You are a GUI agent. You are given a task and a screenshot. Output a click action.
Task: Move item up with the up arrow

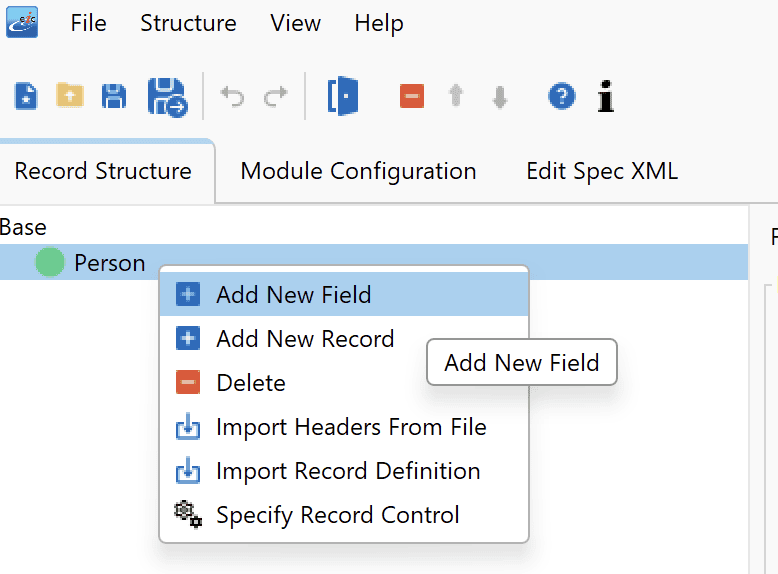(x=456, y=96)
